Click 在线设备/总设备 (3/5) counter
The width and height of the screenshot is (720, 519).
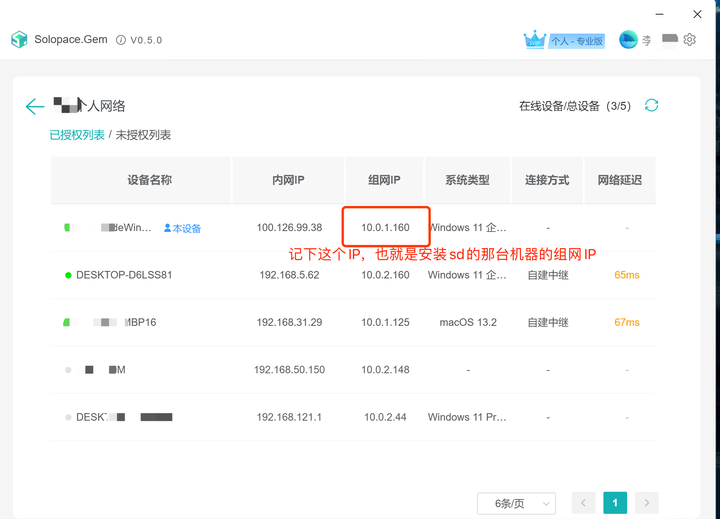coord(575,106)
